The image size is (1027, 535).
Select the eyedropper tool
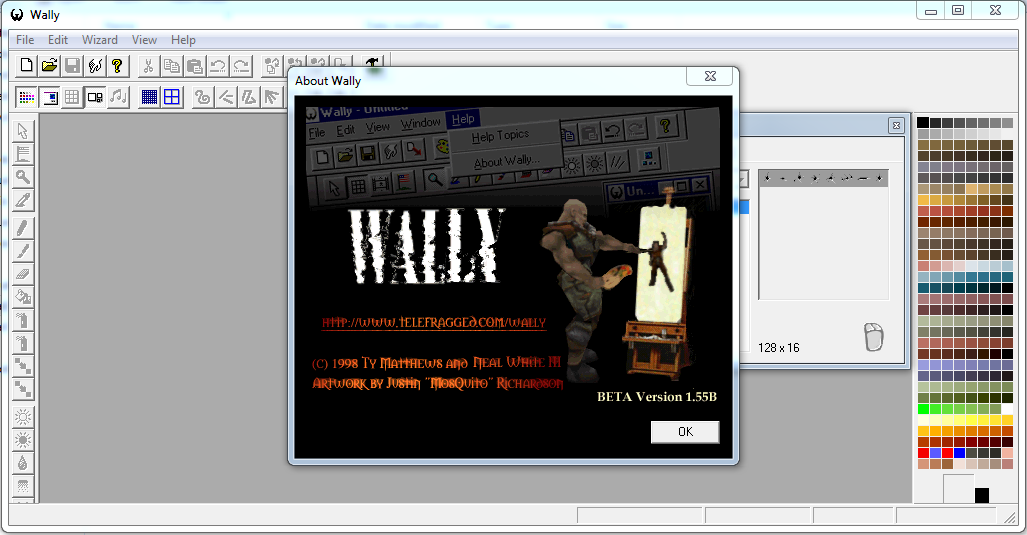click(23, 200)
